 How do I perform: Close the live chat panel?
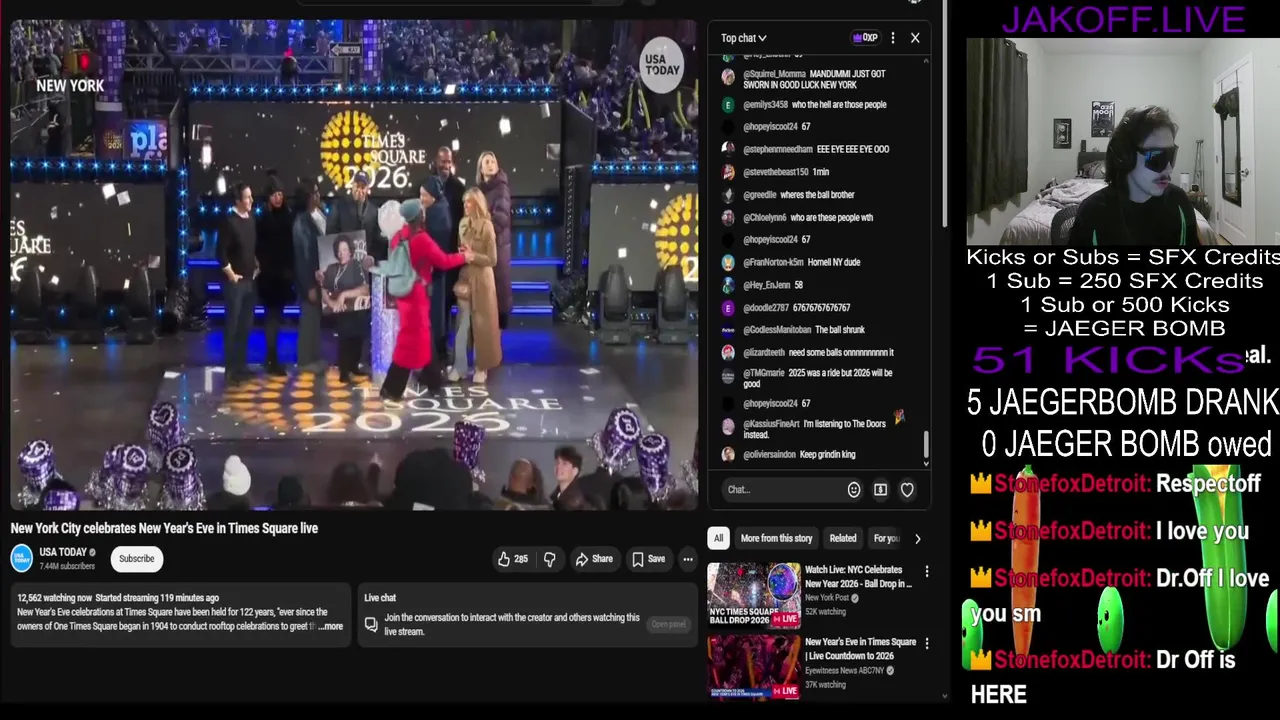[x=915, y=38]
